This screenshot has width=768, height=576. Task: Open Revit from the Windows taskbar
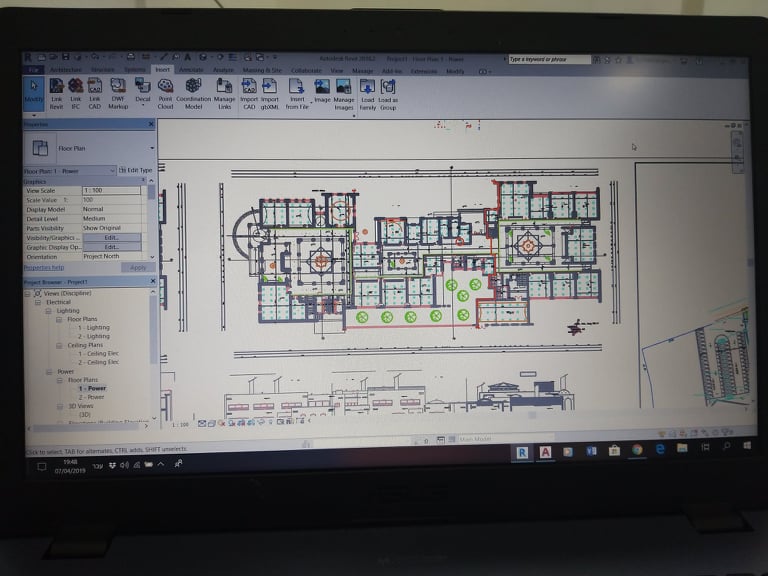click(522, 453)
